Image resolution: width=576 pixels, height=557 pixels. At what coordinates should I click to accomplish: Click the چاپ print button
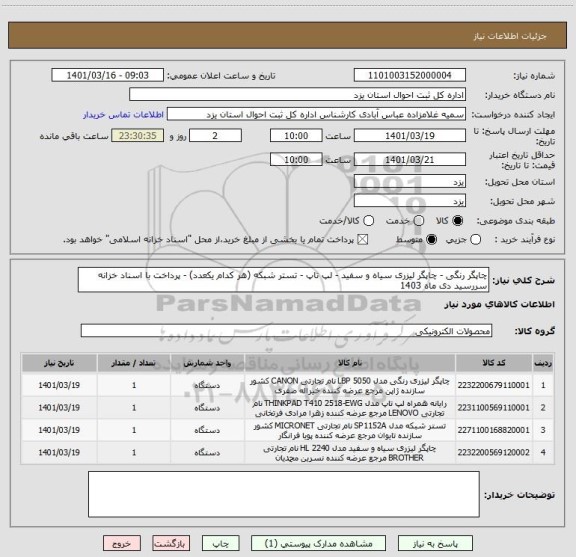(221, 543)
